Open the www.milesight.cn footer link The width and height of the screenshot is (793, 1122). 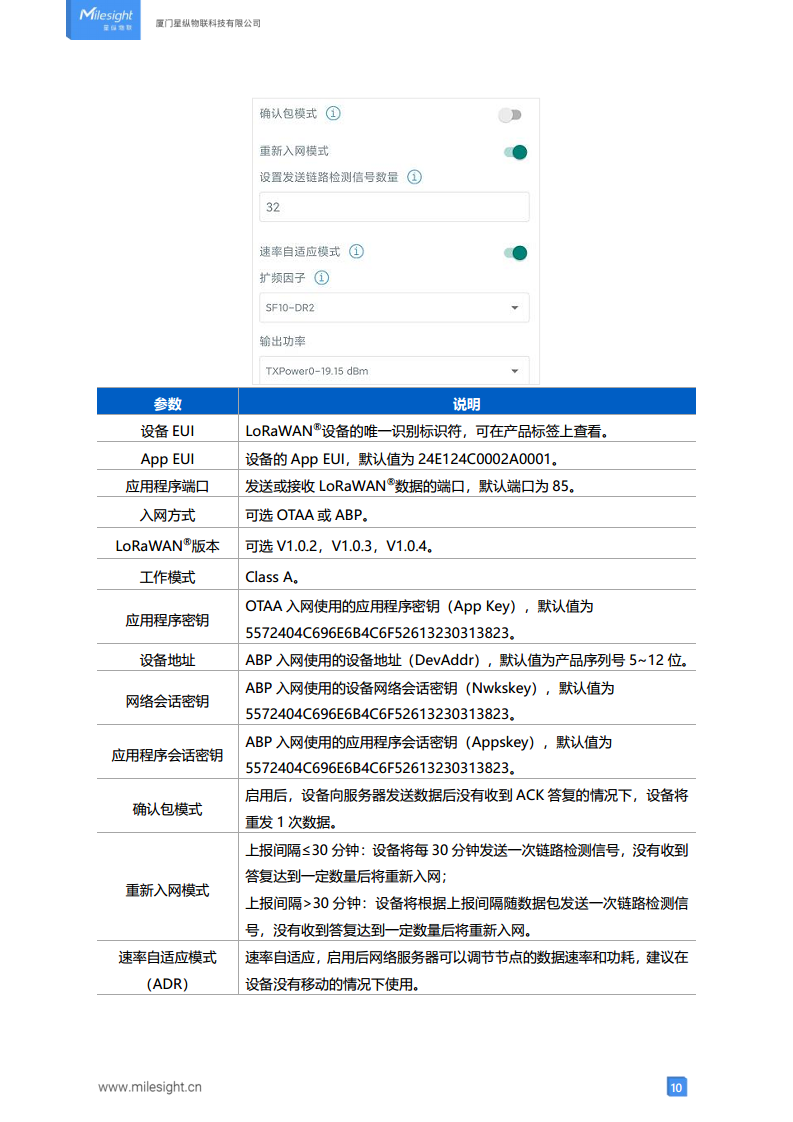pos(150,1087)
